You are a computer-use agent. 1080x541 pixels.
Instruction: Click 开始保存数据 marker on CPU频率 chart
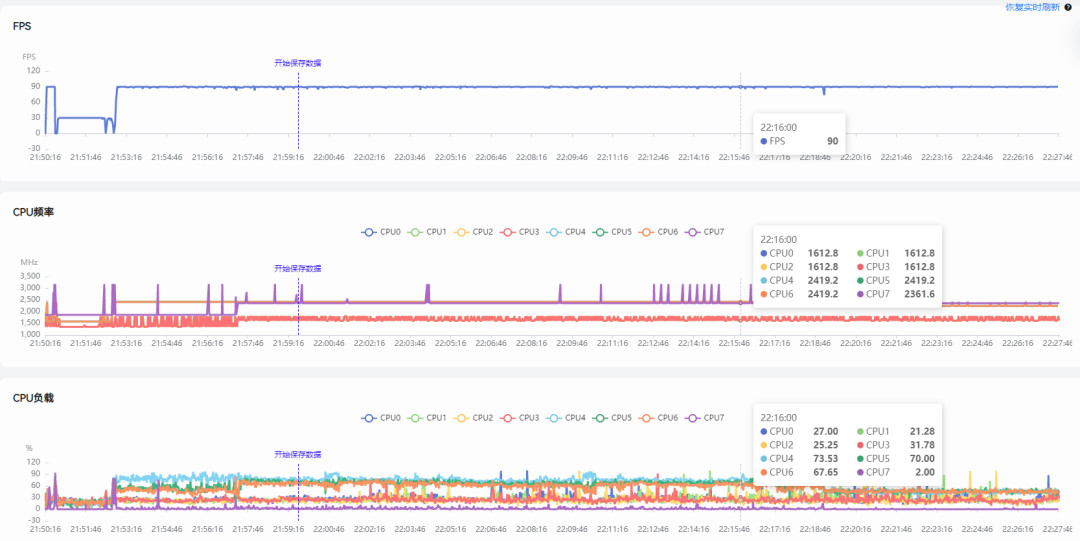pyautogui.click(x=298, y=269)
